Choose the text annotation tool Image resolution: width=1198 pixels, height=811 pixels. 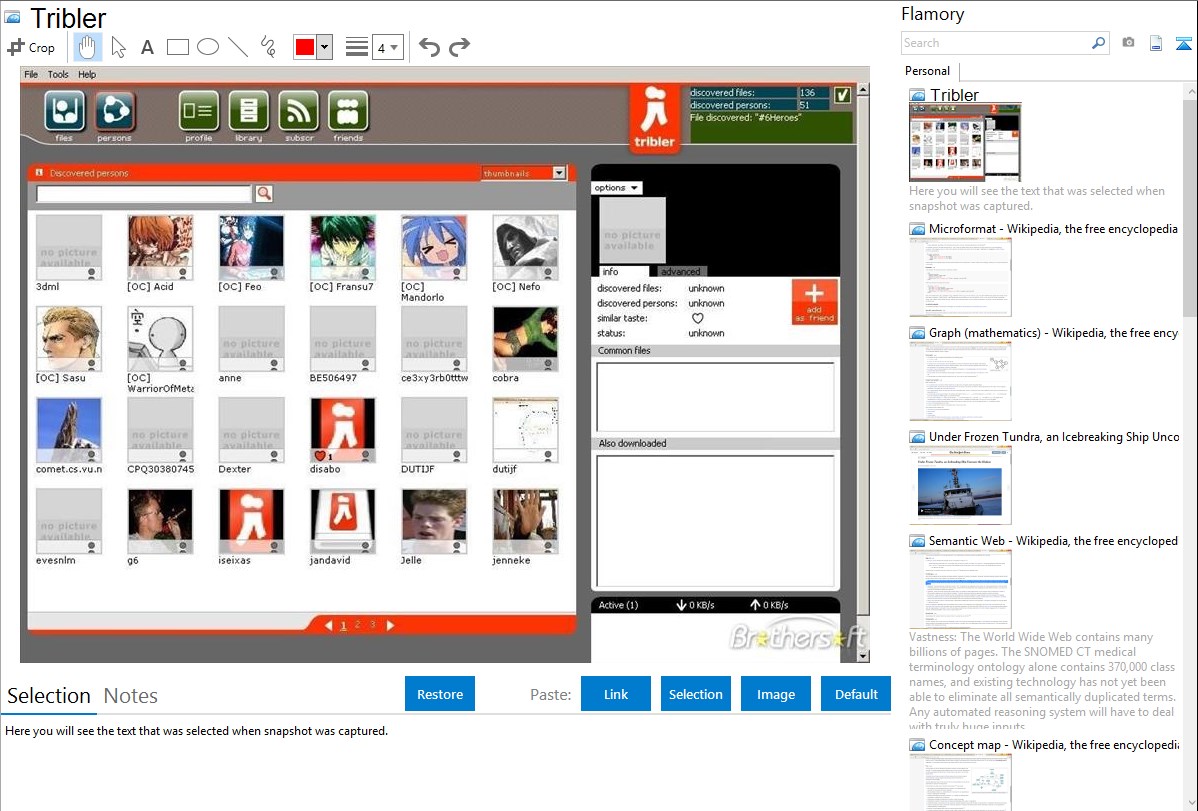(x=147, y=47)
